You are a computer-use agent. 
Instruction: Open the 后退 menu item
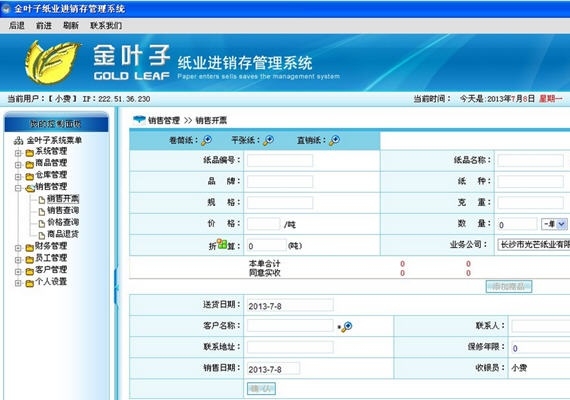pos(17,25)
